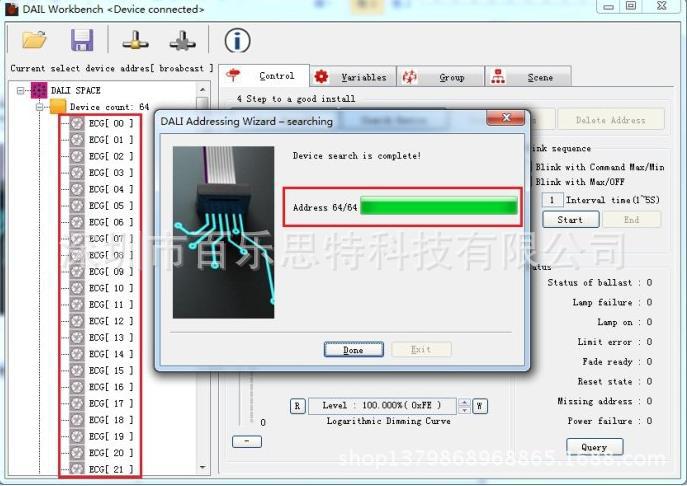Click the Device count folder icon

coord(58,107)
